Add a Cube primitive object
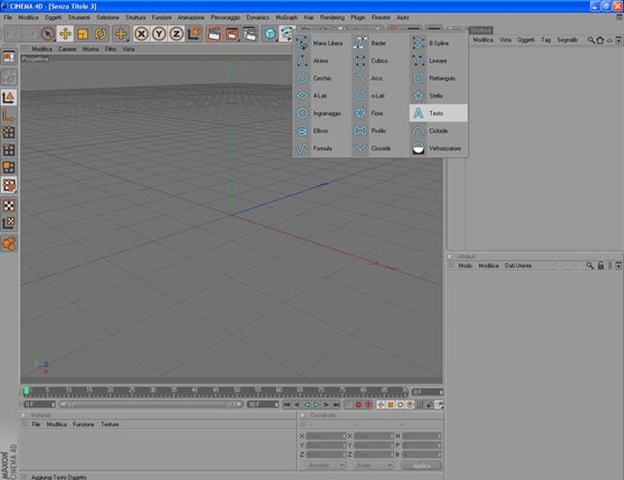 click(270, 34)
